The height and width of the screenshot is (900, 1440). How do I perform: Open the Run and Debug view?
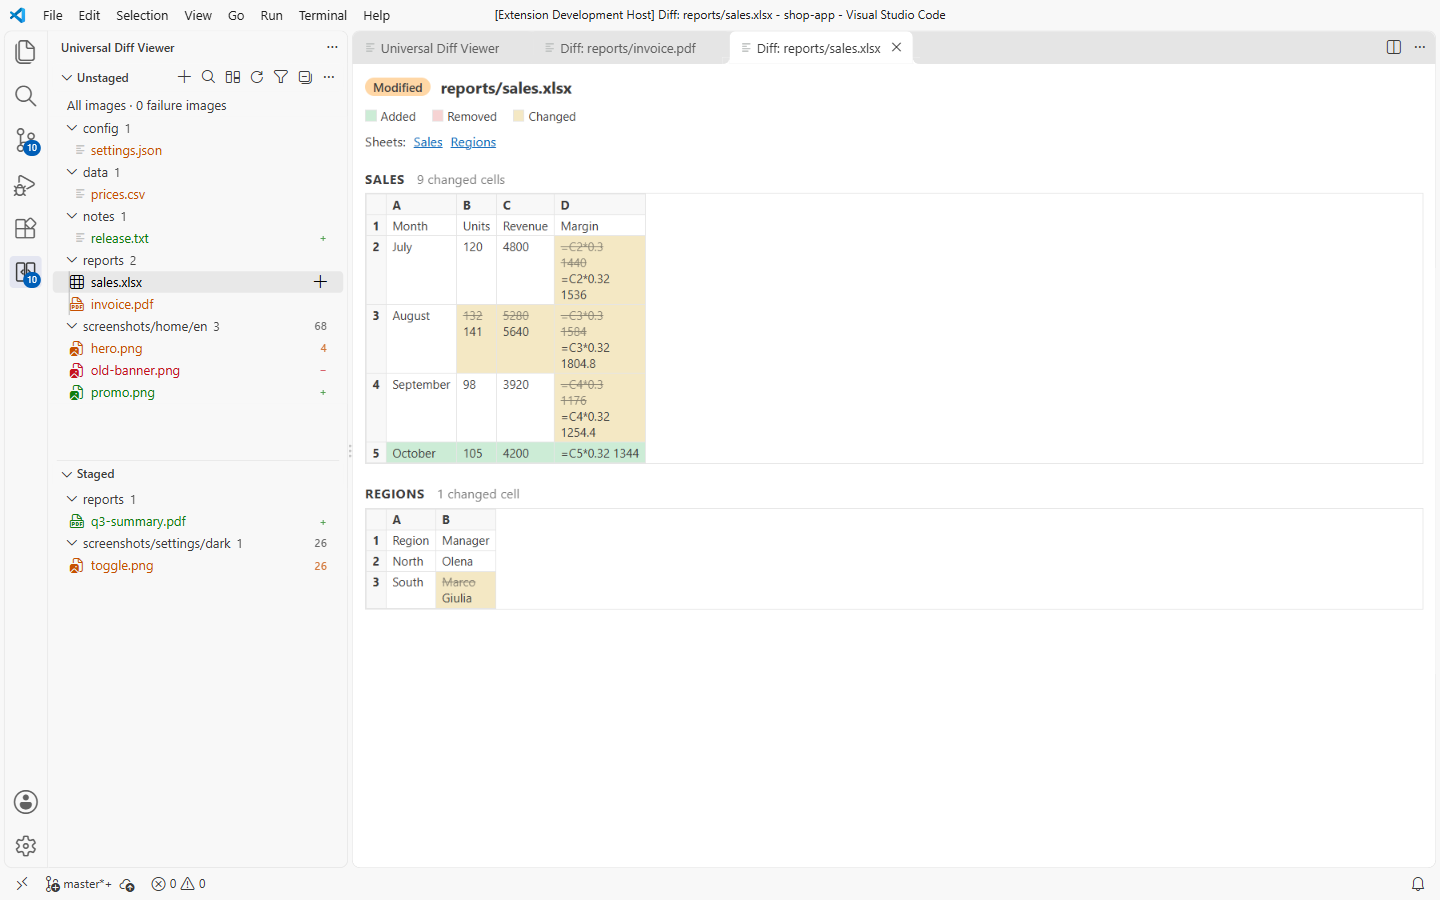(26, 185)
